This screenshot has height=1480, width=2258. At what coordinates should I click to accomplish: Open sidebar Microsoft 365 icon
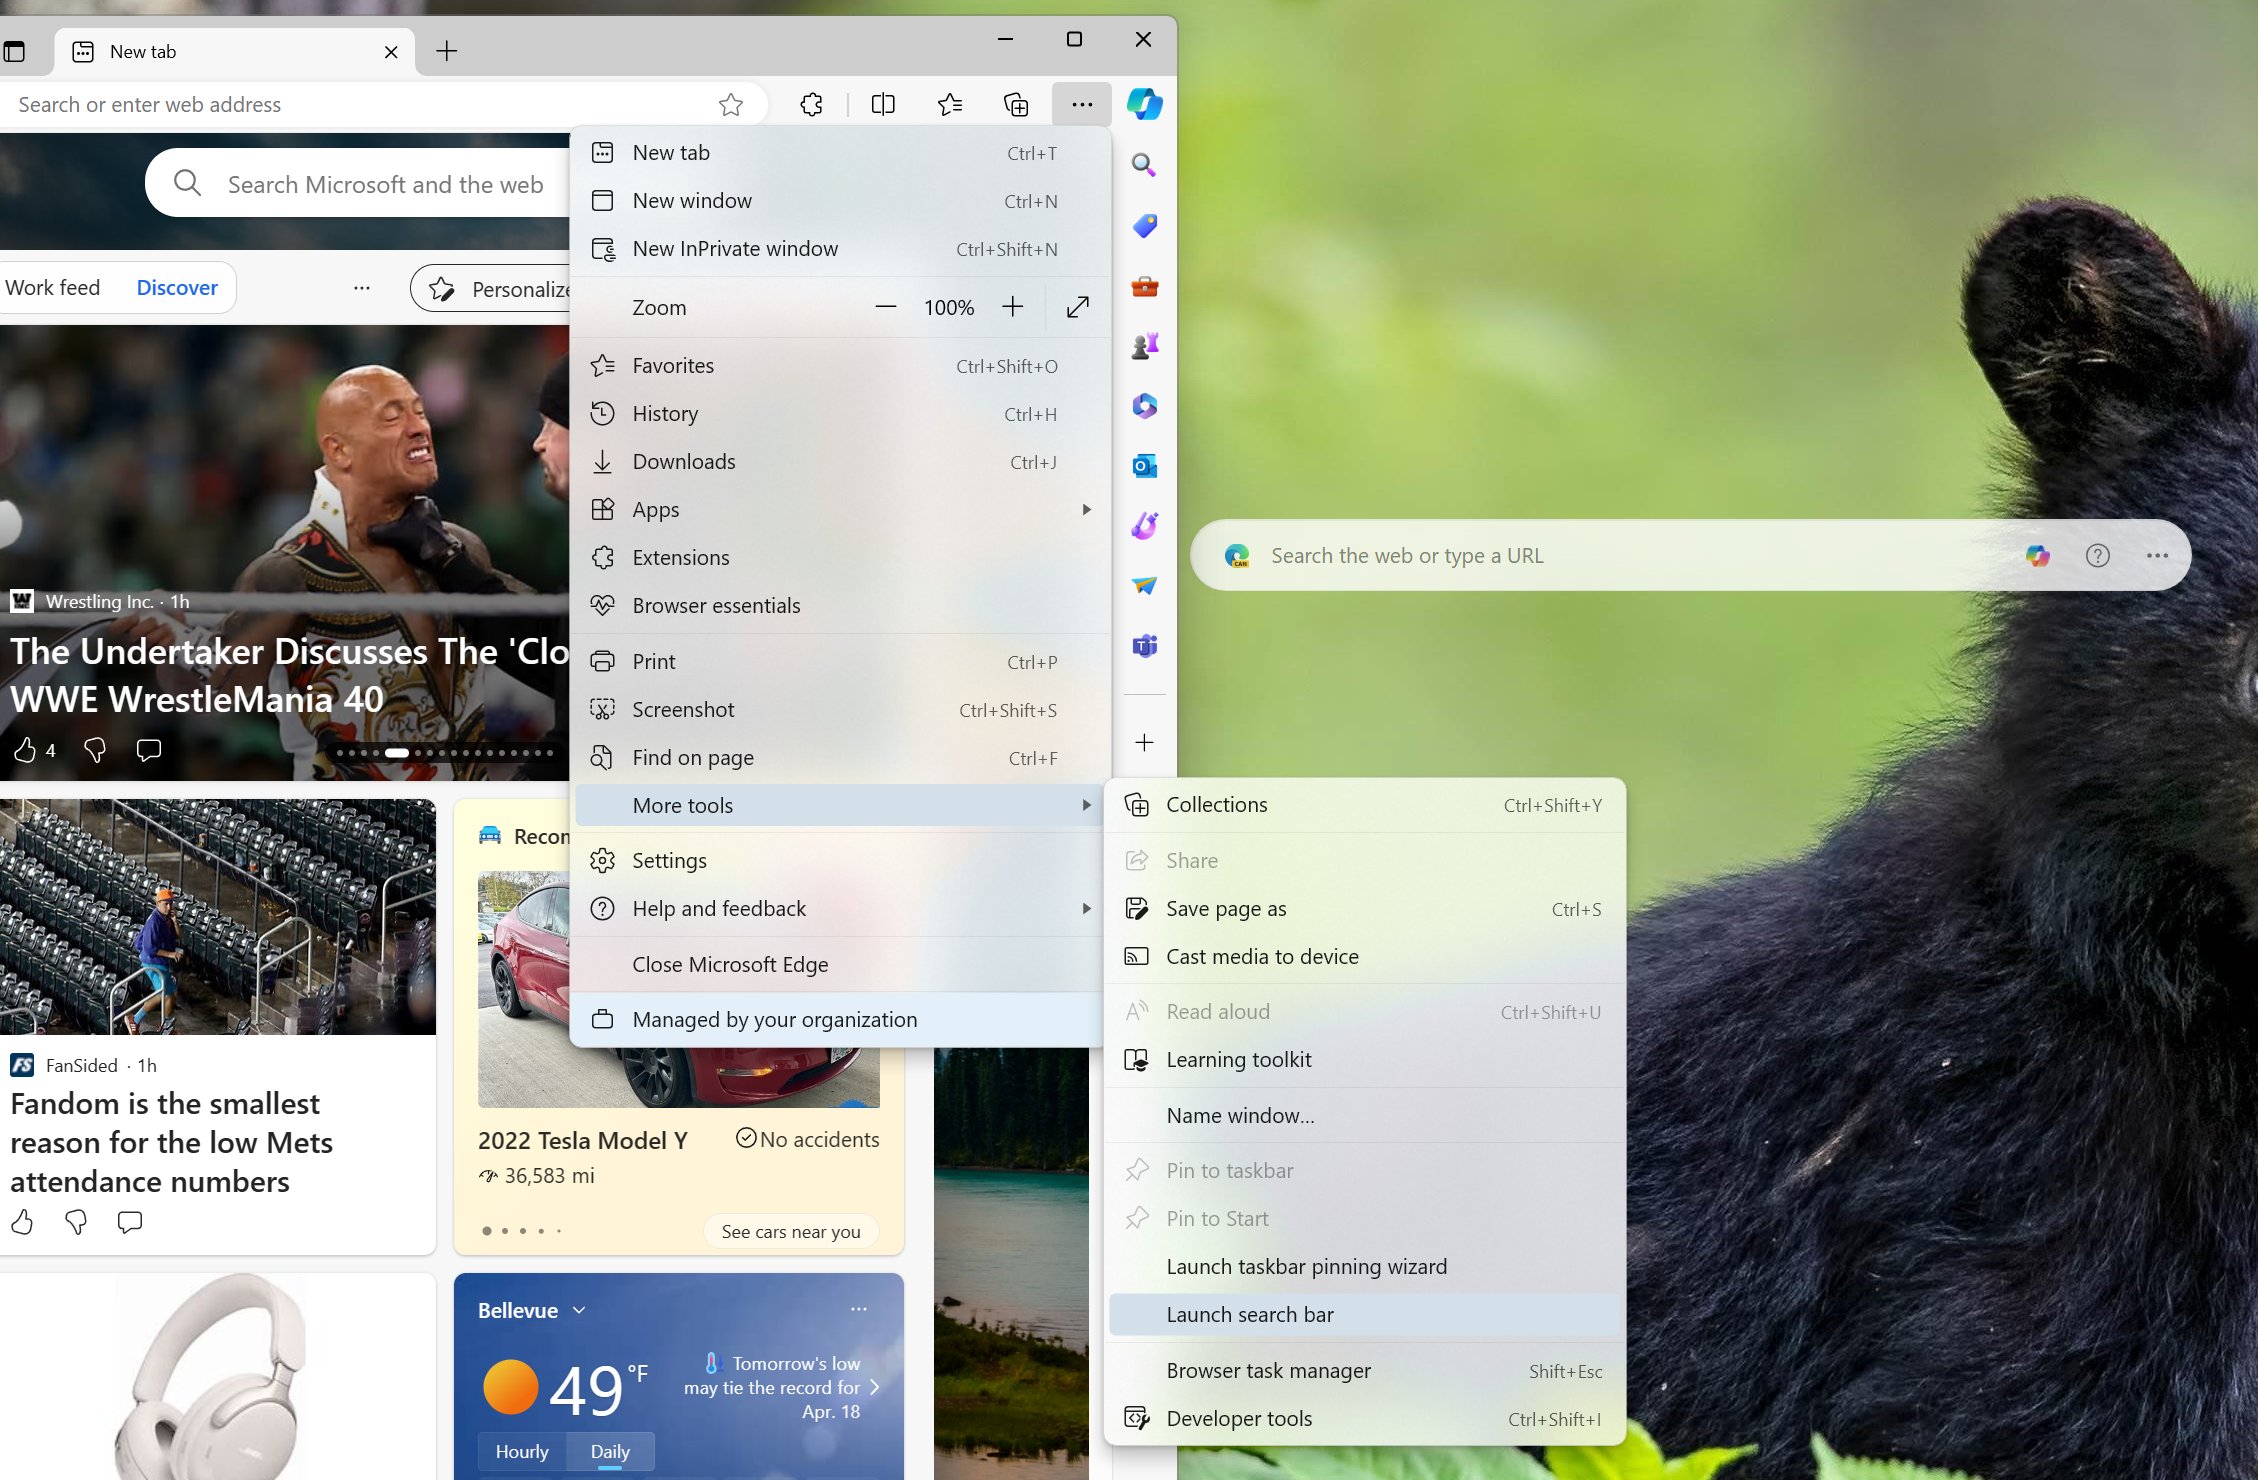1144,406
